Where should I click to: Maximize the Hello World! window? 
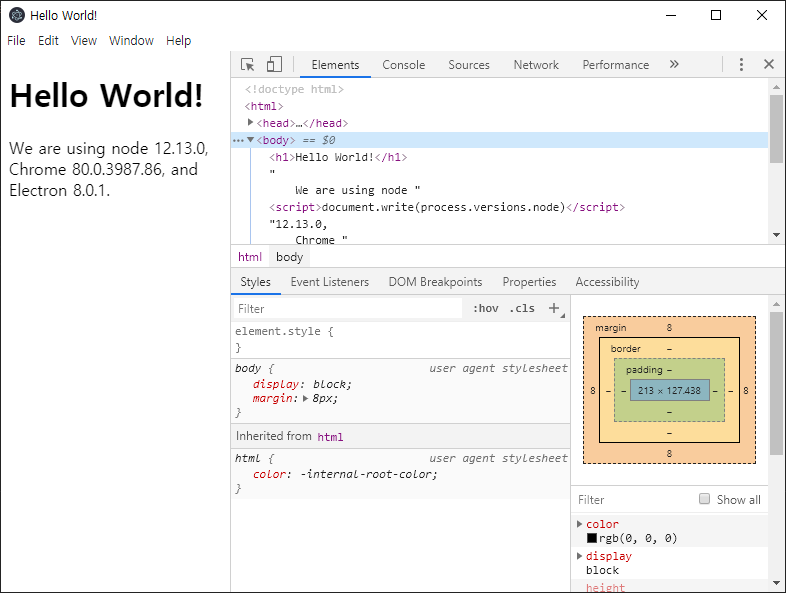click(x=716, y=16)
